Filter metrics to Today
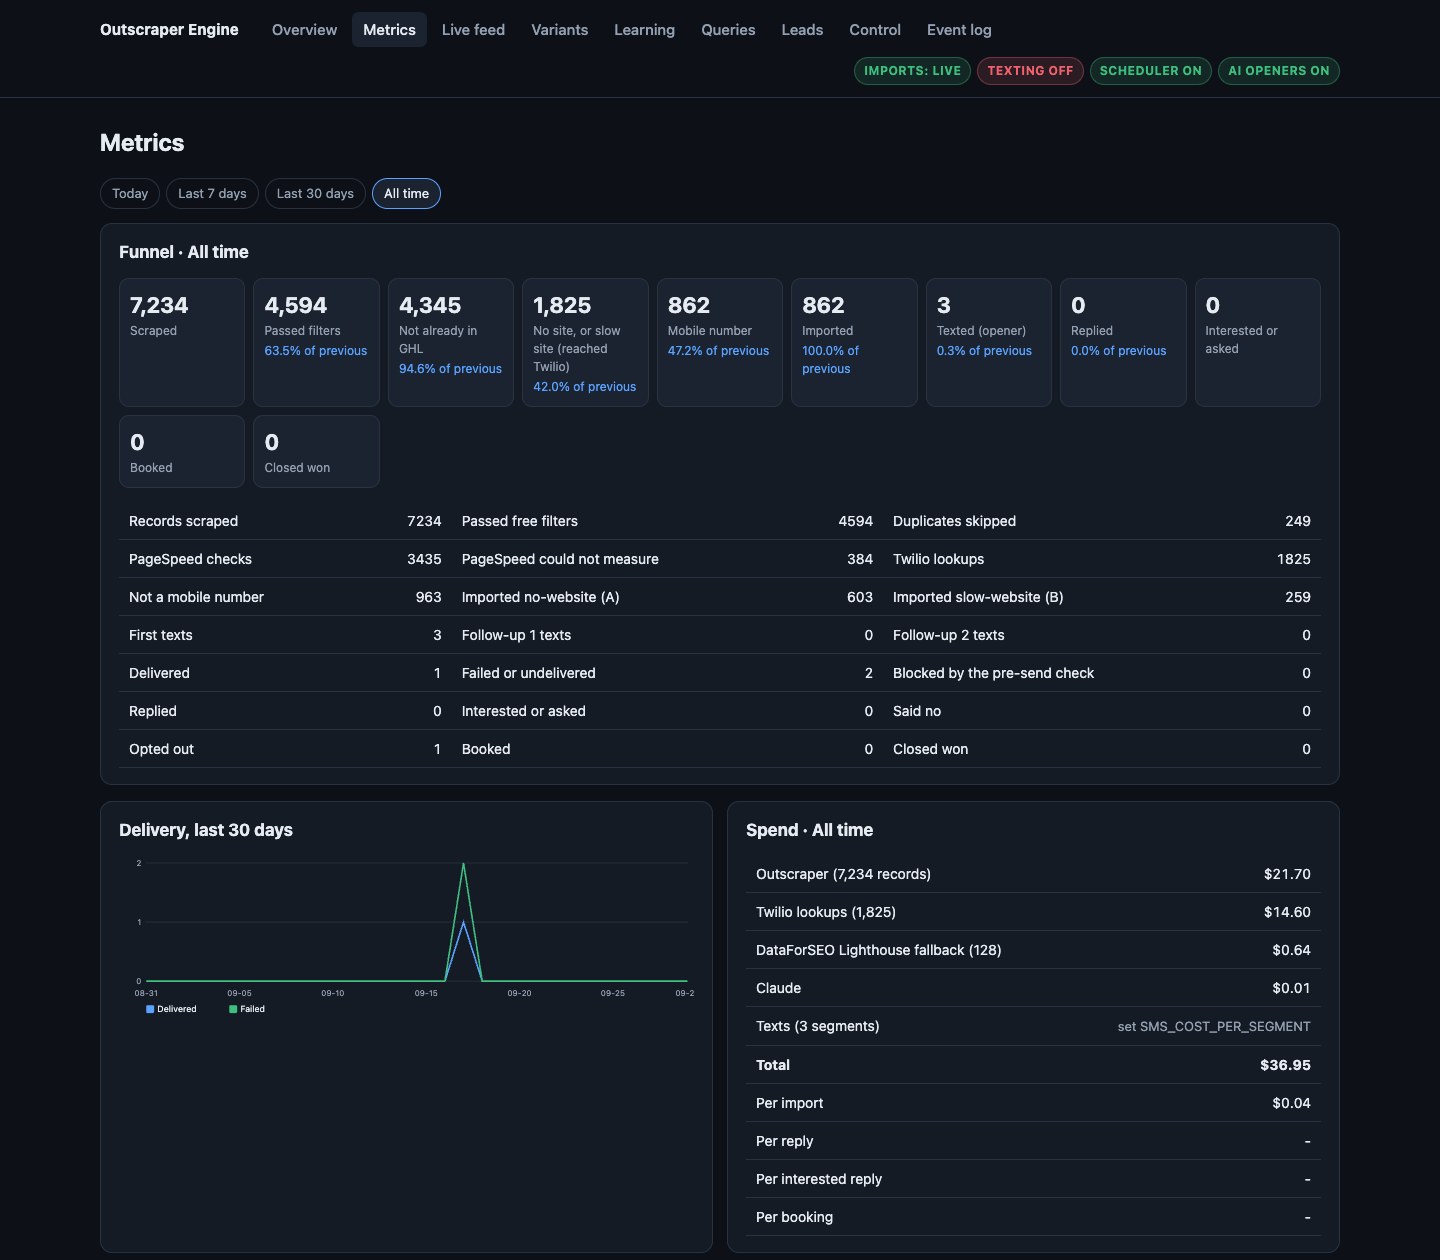Screen dimensions: 1440x1260 [x=130, y=194]
